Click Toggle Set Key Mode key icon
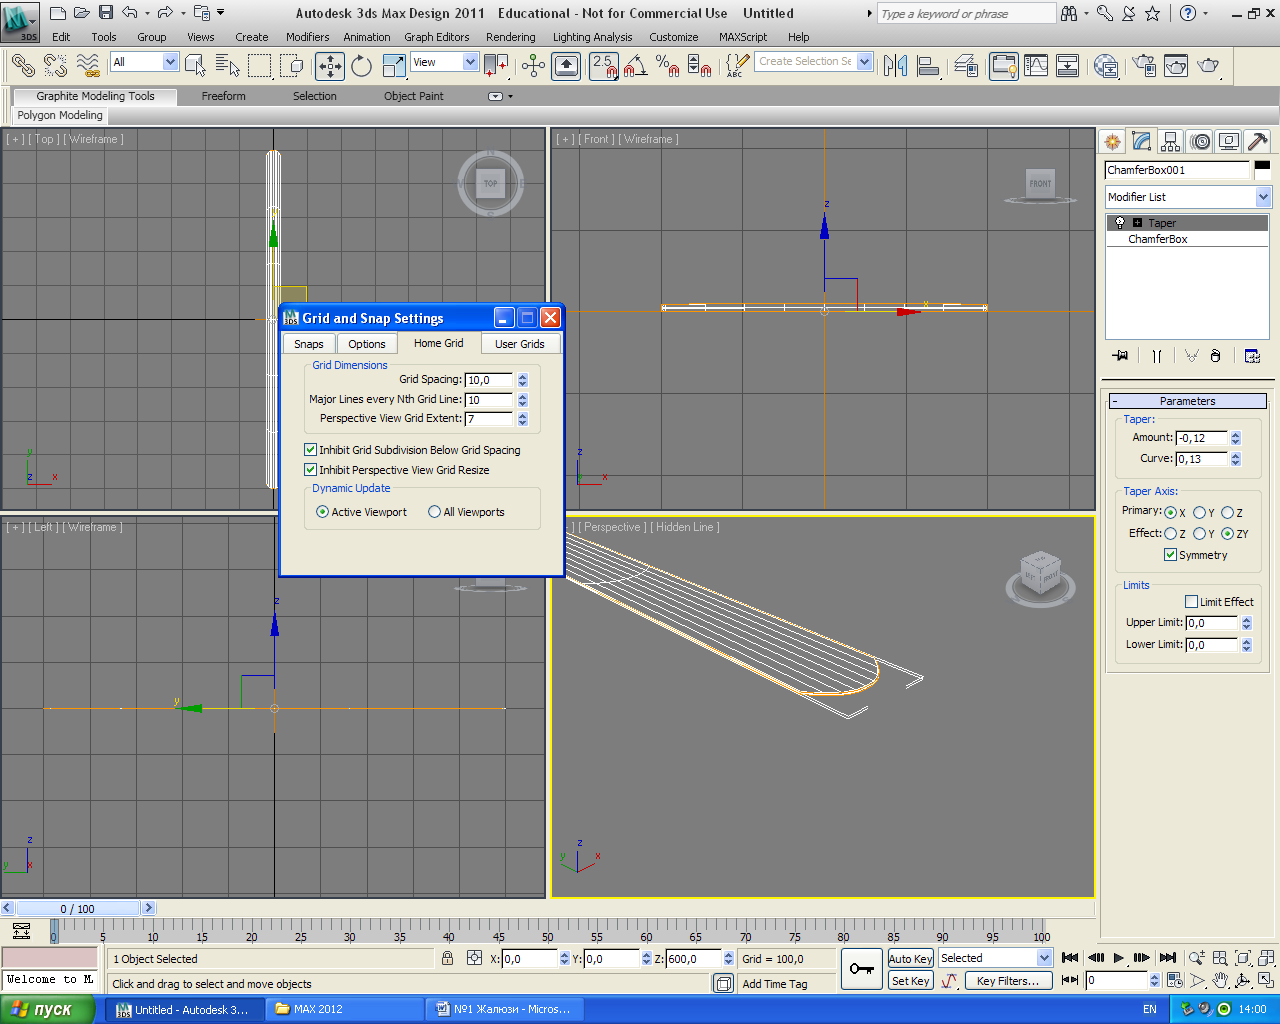This screenshot has width=1280, height=1024. point(861,969)
